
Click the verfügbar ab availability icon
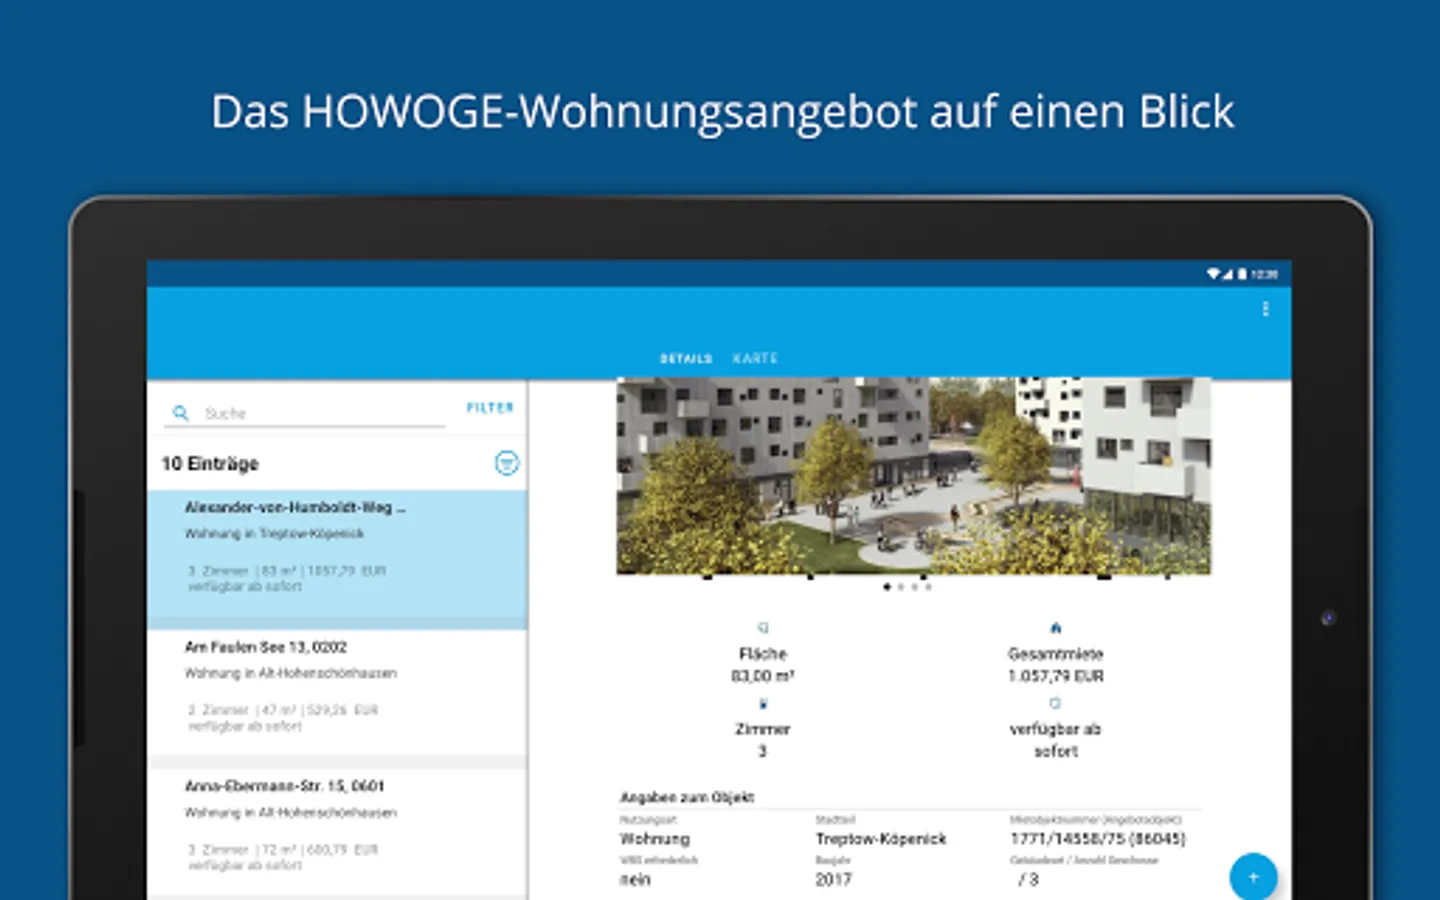pos(1055,704)
